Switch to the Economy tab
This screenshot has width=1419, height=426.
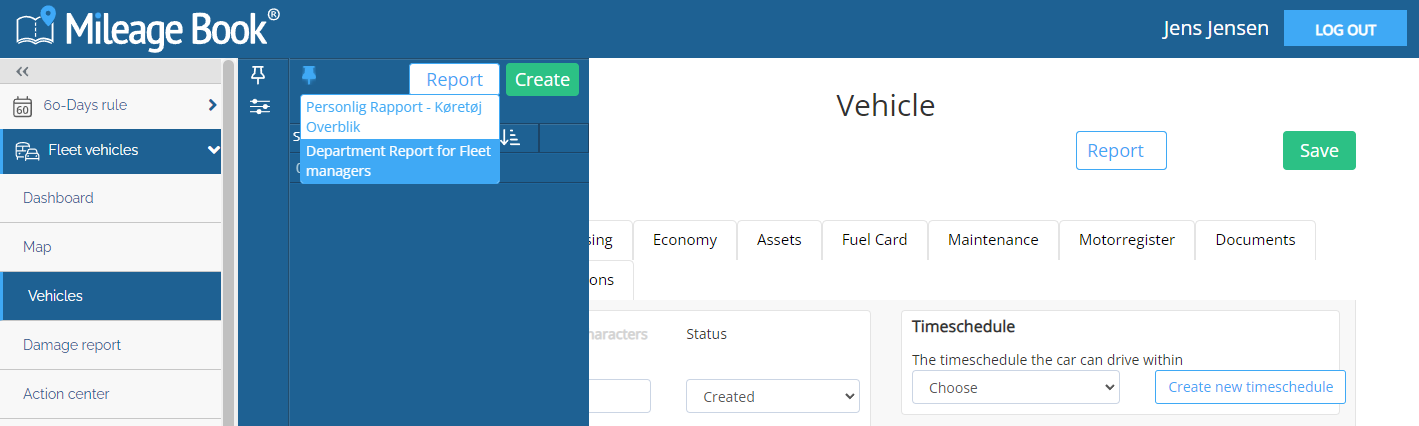point(685,240)
